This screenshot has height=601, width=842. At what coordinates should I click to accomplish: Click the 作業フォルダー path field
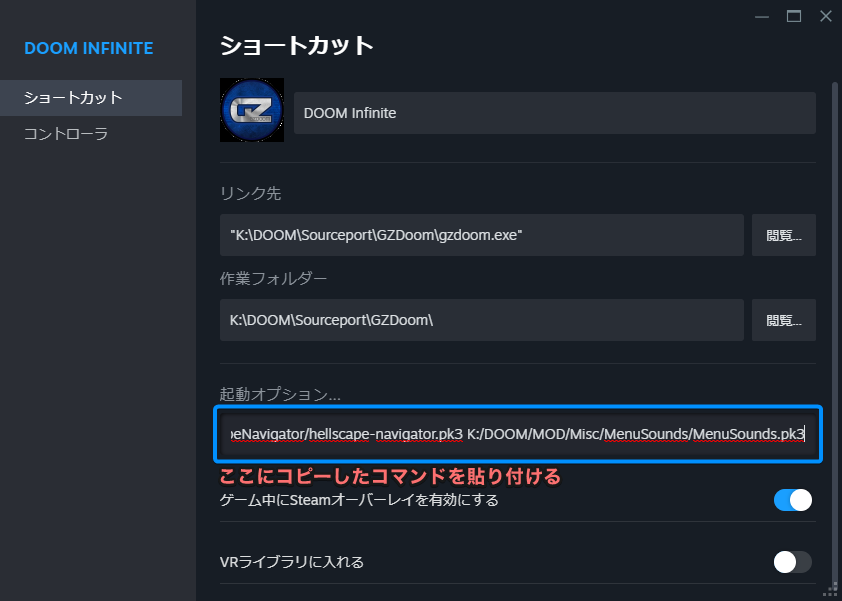[482, 320]
